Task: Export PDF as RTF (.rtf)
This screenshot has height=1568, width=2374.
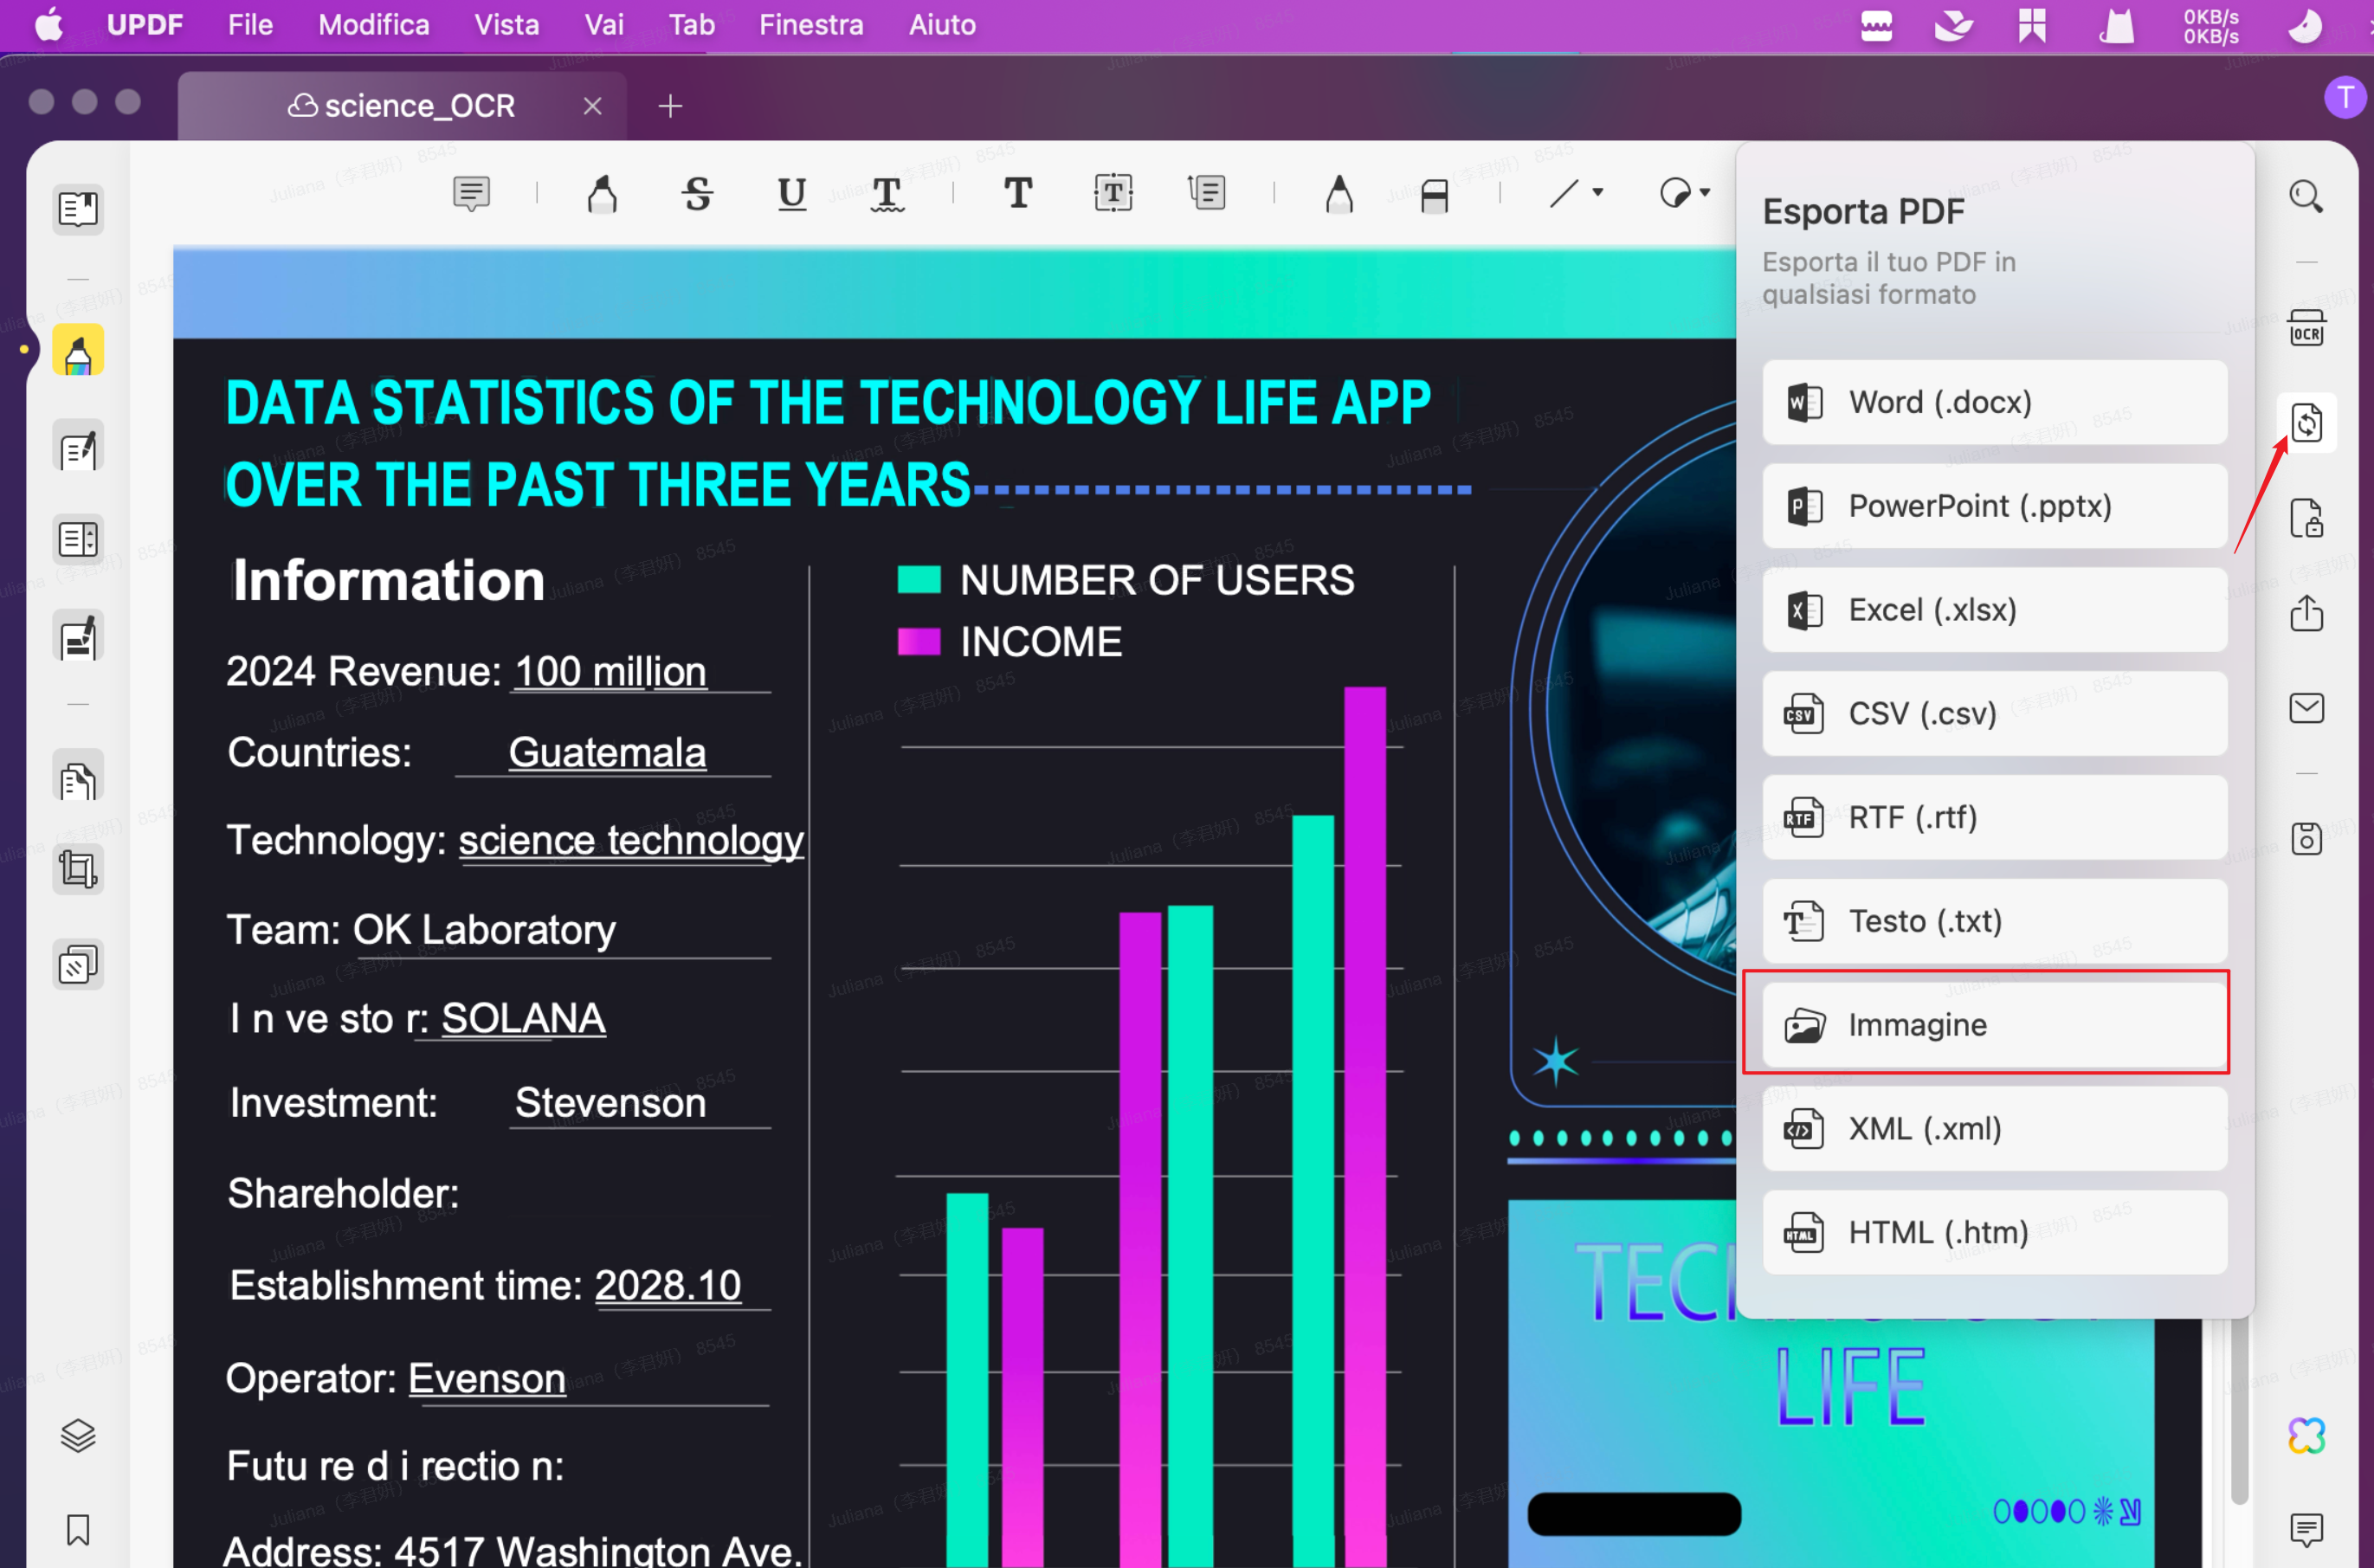Action: coord(1994,818)
